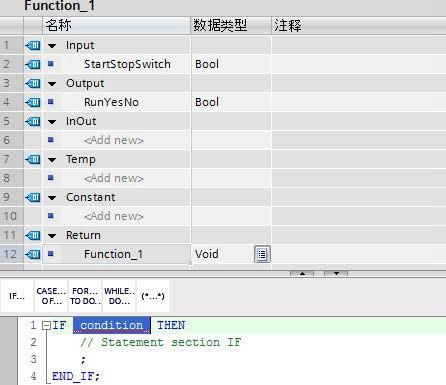The image size is (446, 385).
Task: Click blue square marker in row 10
Action: [x=51, y=215]
